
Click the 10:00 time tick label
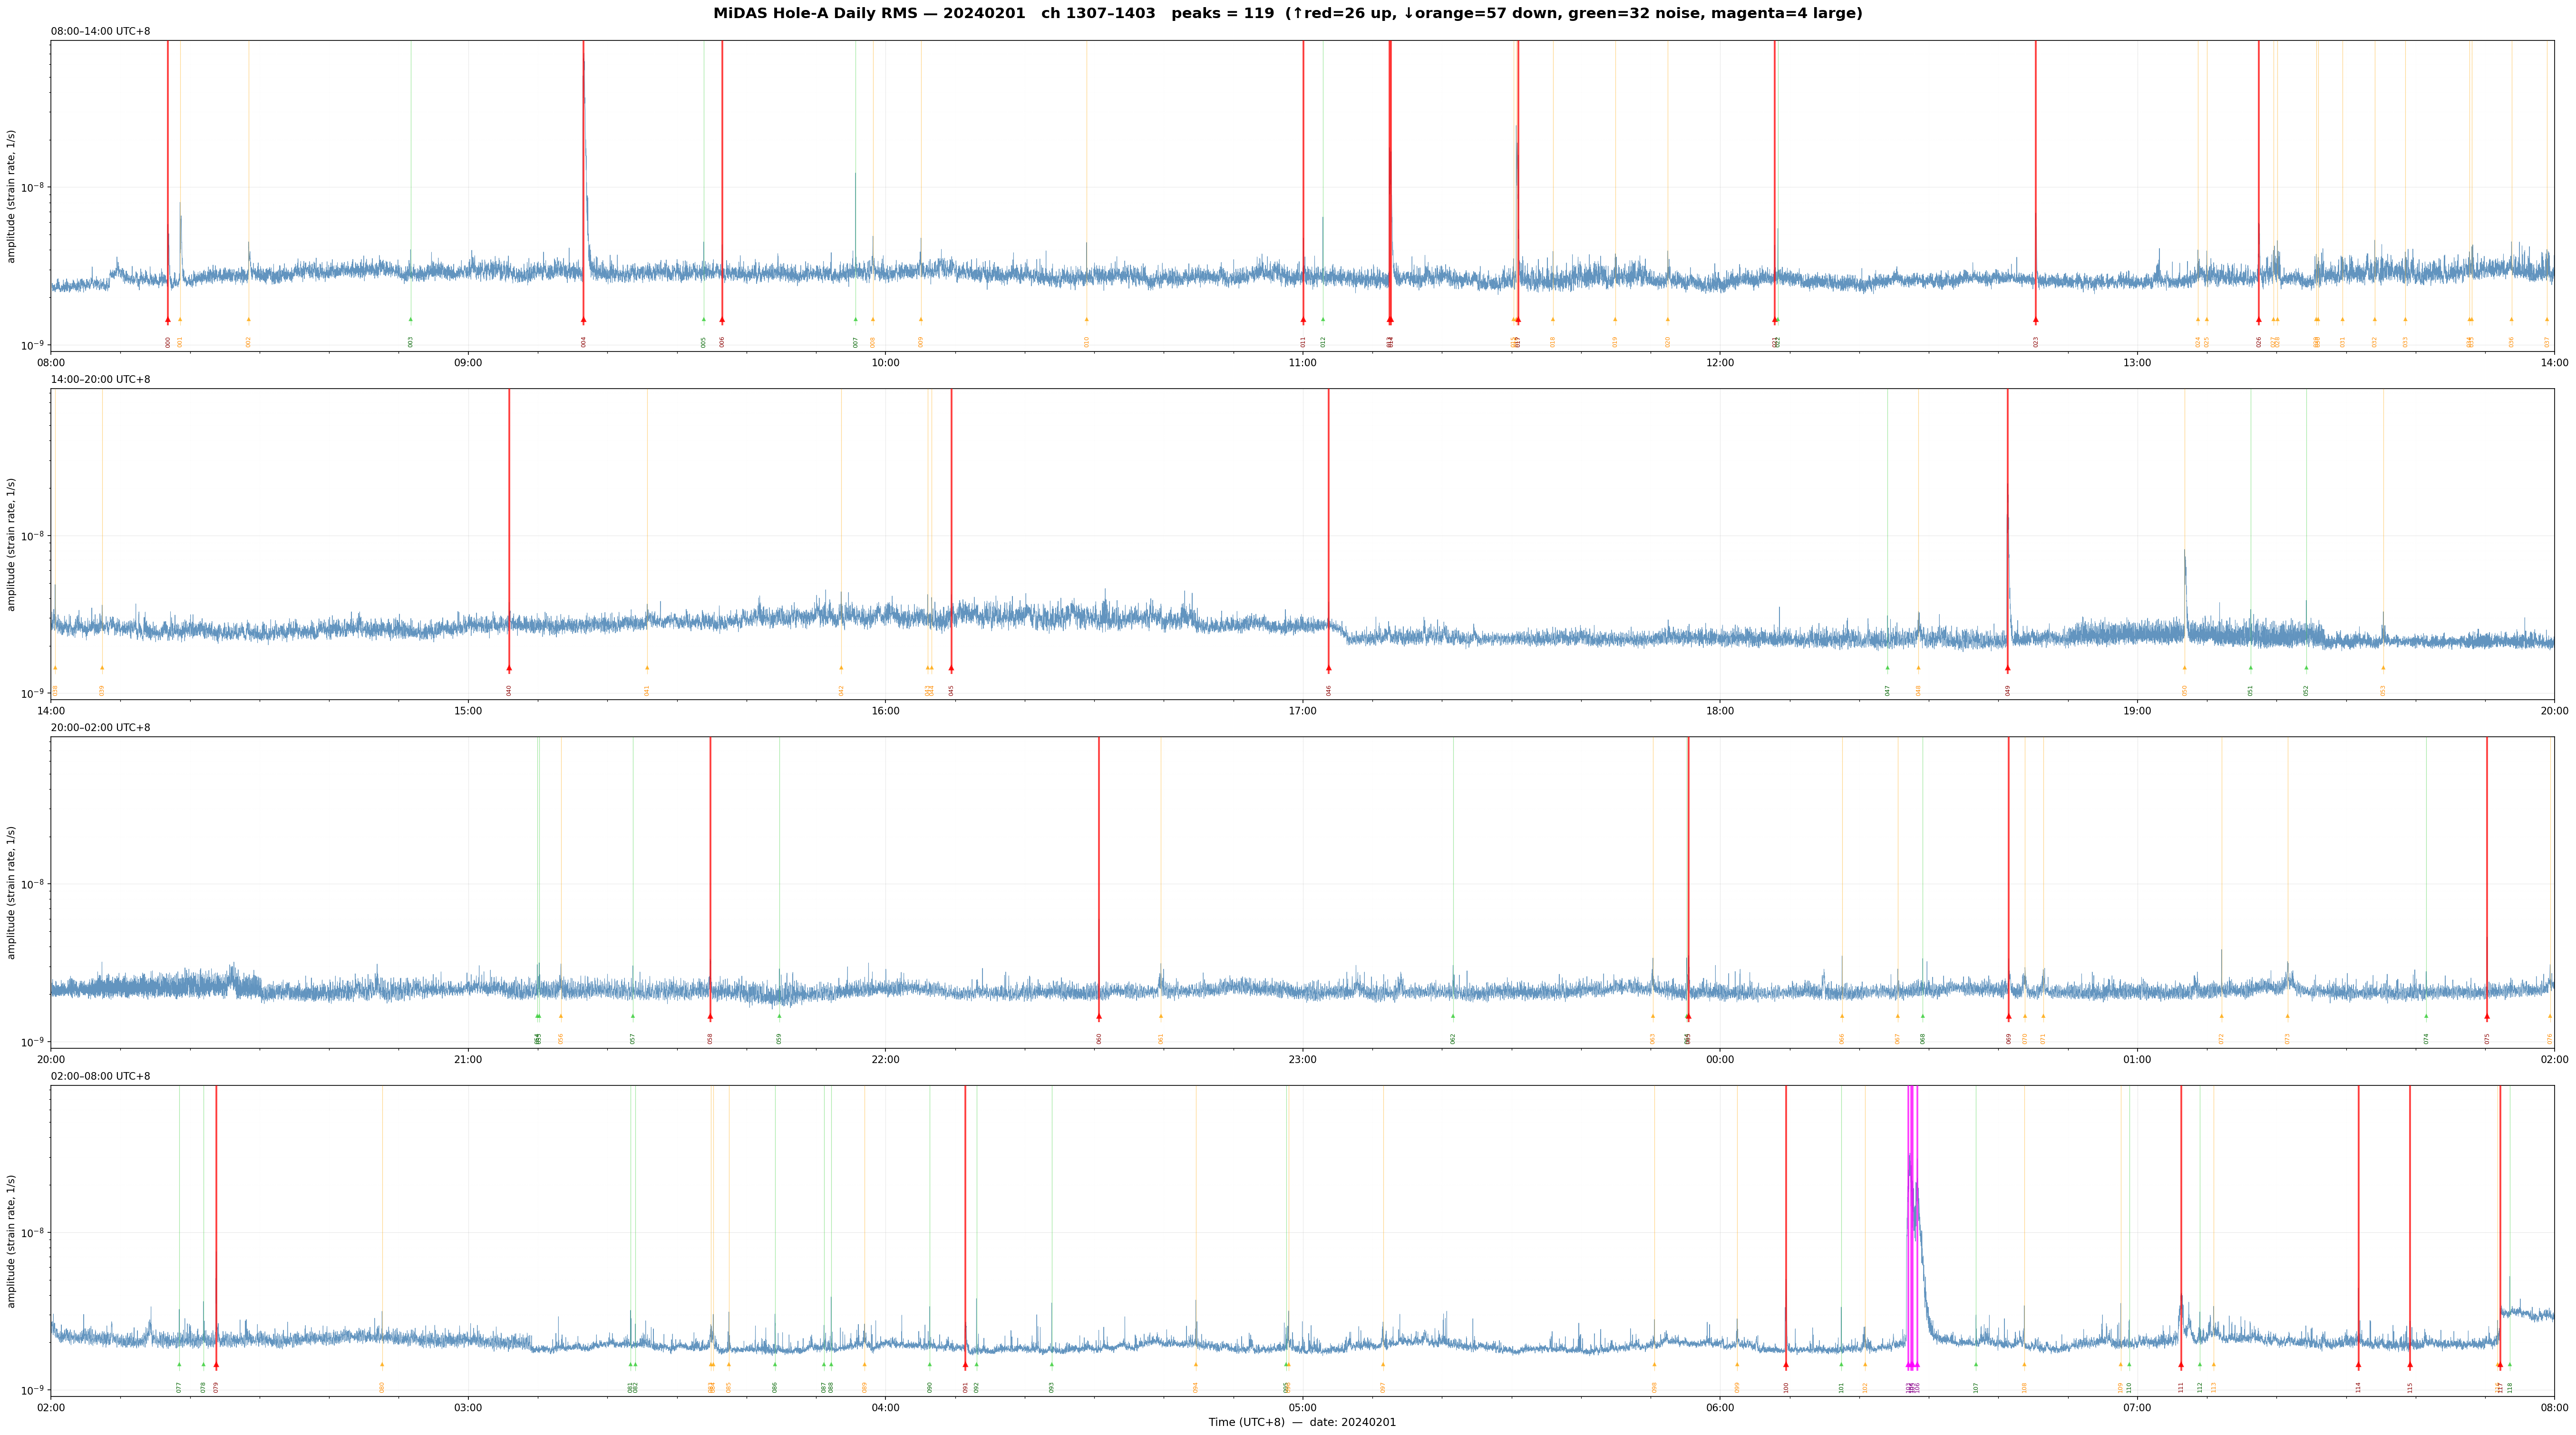[885, 363]
